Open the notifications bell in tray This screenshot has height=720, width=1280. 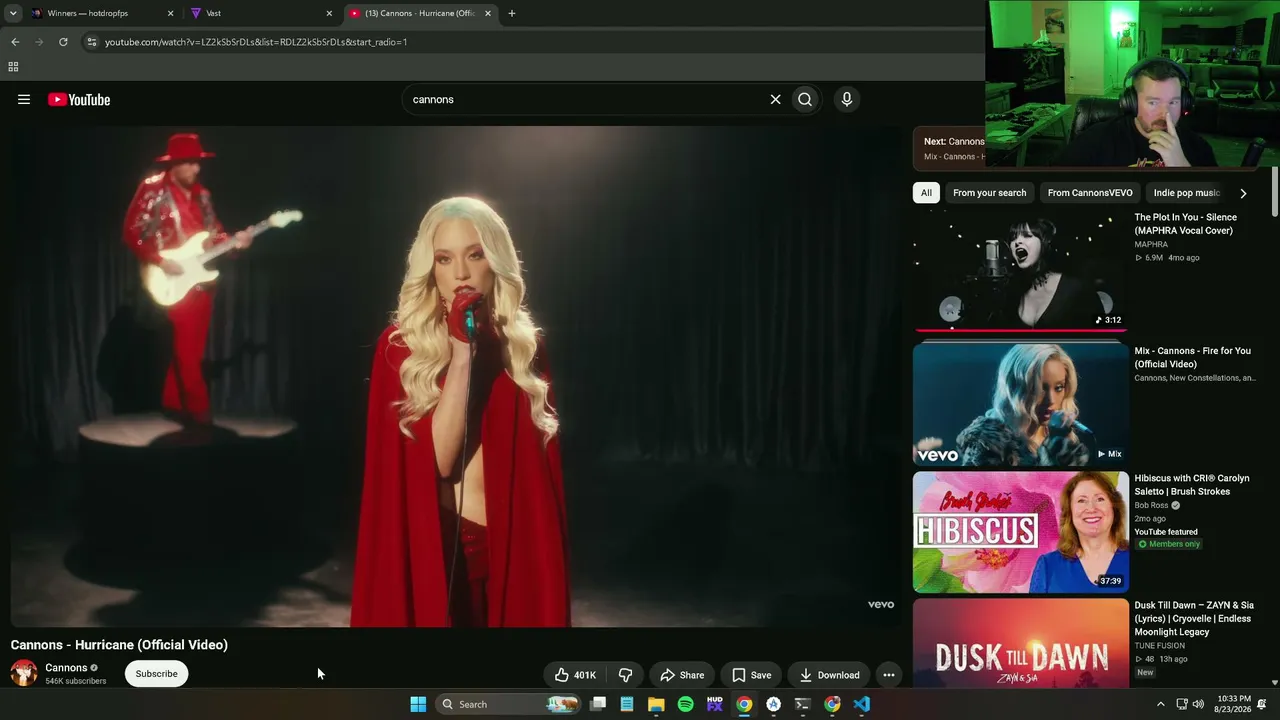pos(1262,704)
